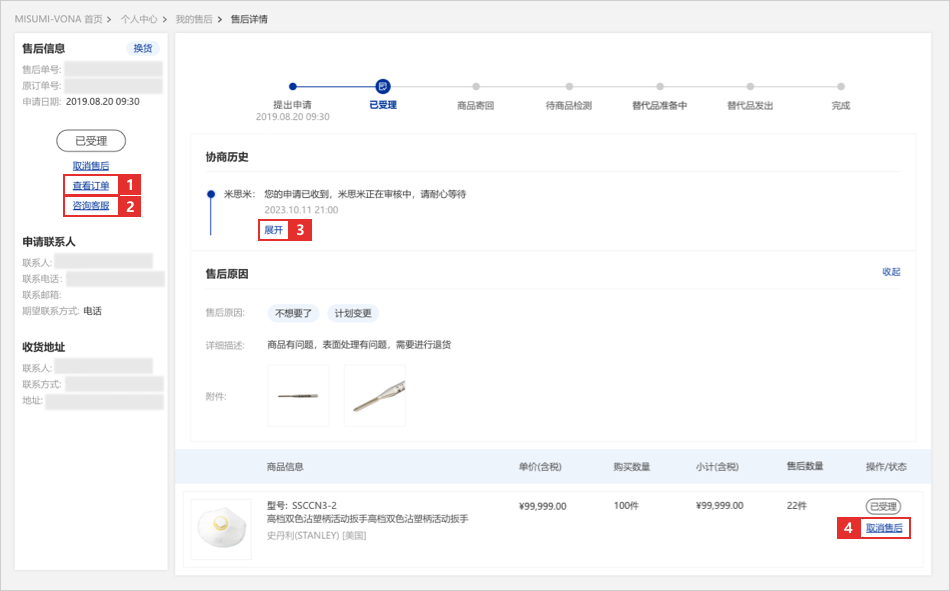Click the 商品寄回 step dot
The image size is (950, 591).
[476, 87]
